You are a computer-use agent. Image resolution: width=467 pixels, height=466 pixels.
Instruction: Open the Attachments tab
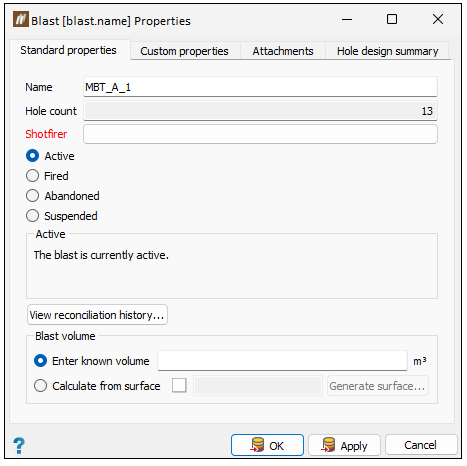[x=283, y=51]
